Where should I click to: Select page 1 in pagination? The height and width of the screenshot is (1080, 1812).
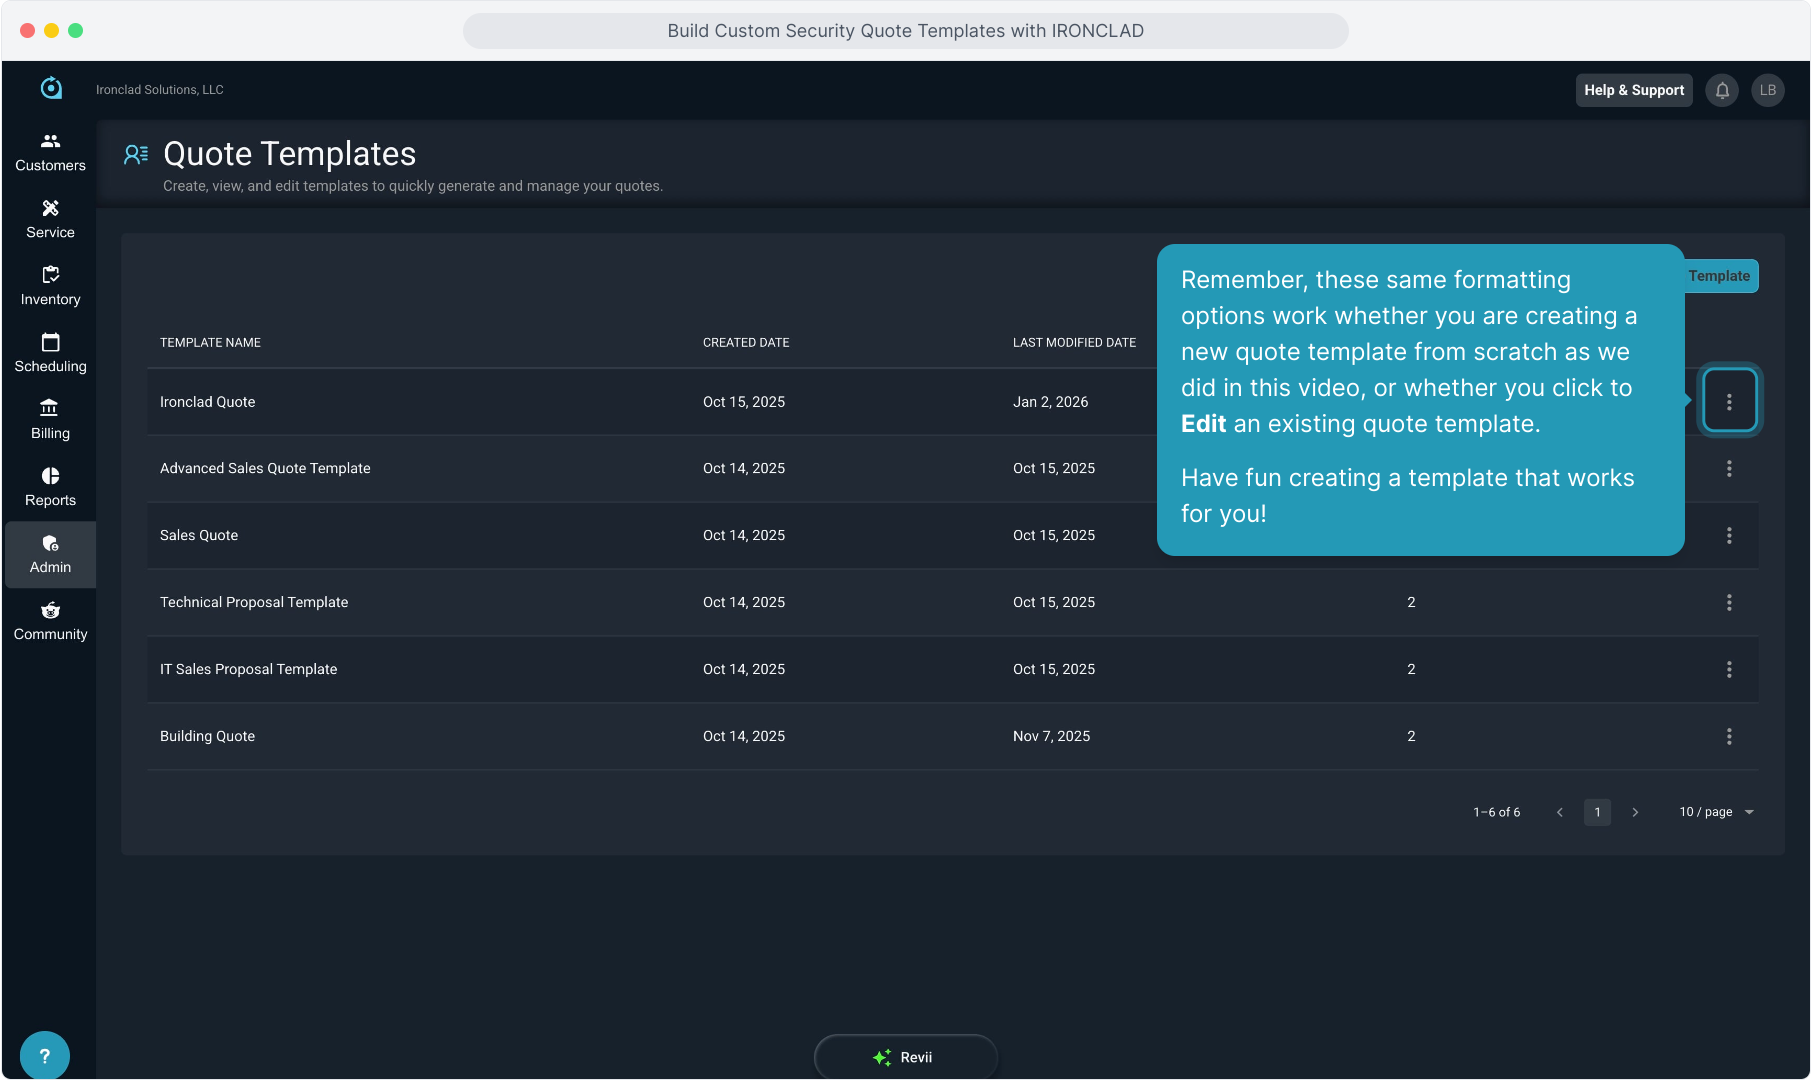[x=1597, y=812]
